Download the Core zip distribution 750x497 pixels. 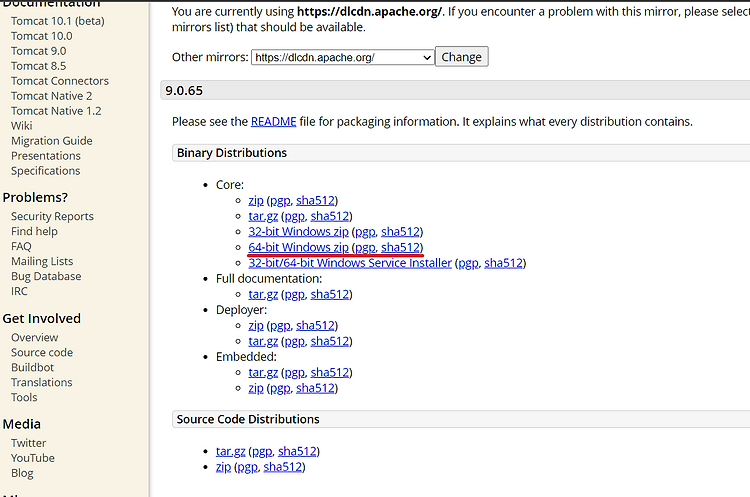[256, 200]
